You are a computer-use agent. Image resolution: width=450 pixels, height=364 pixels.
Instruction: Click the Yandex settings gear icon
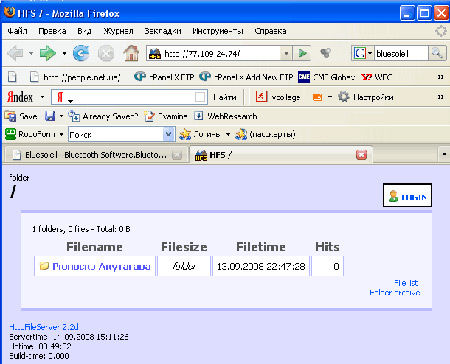343,97
